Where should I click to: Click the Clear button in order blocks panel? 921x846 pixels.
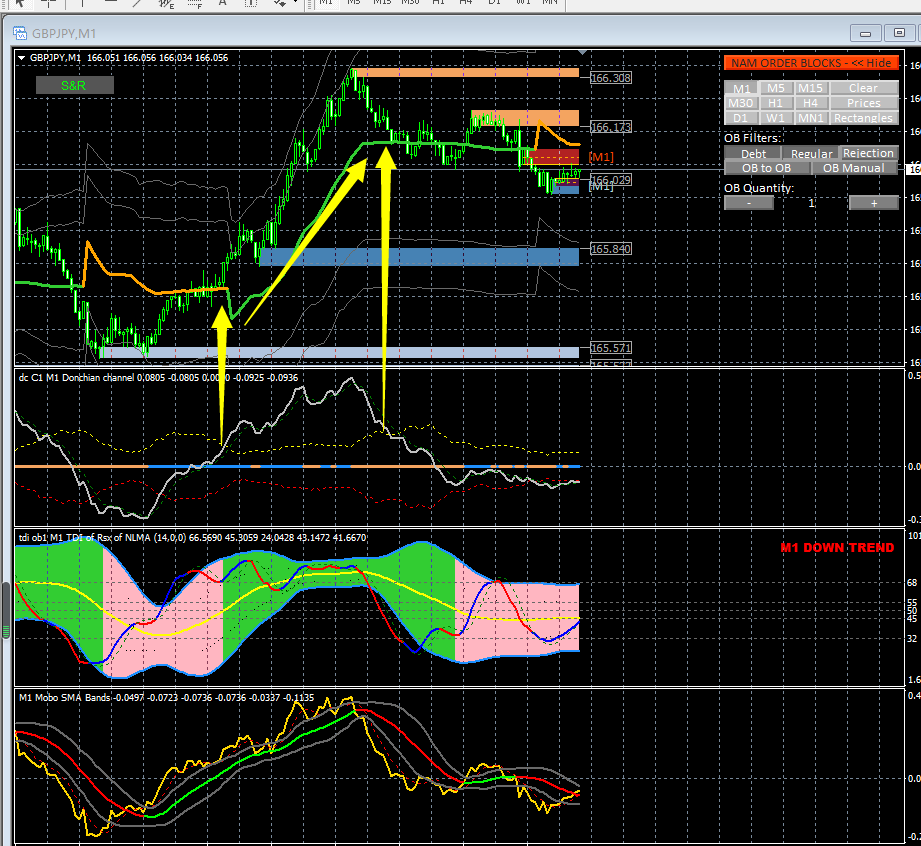[864, 88]
